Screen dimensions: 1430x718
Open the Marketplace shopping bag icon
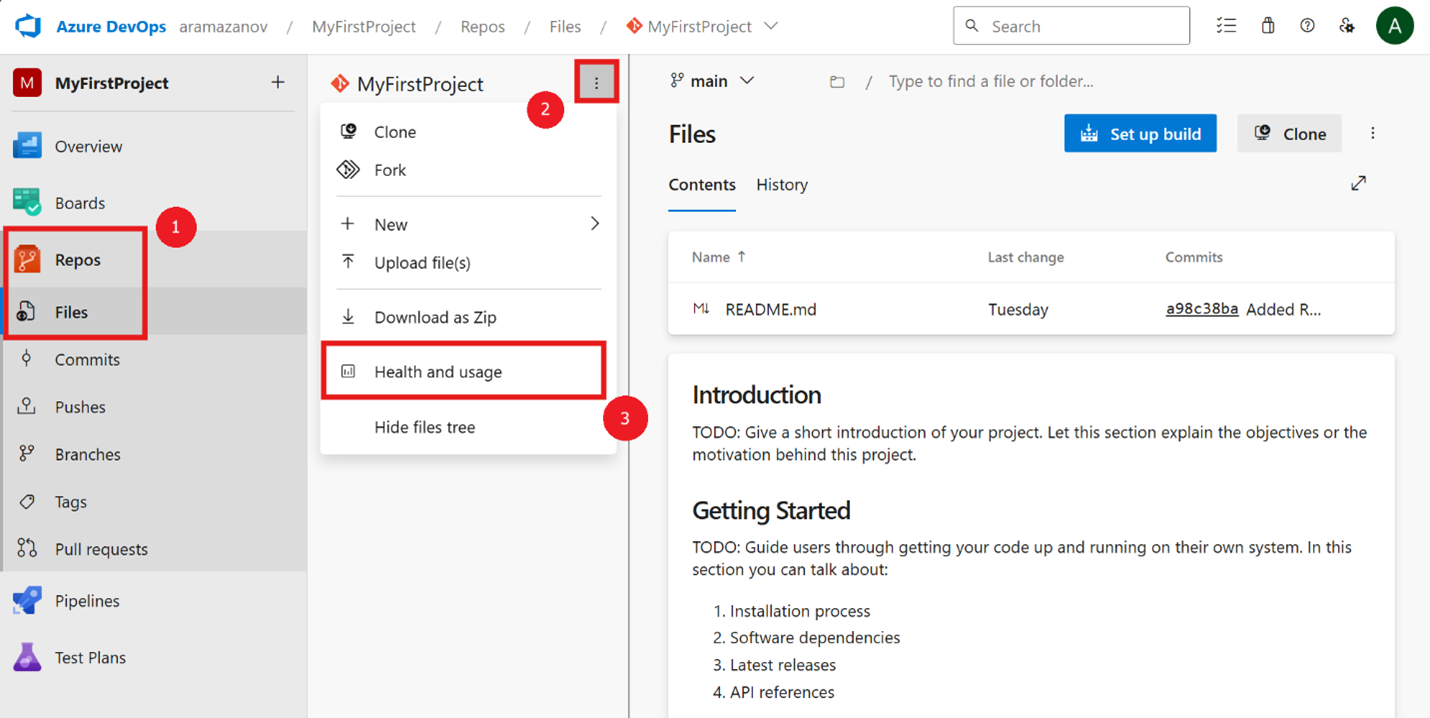point(1267,25)
